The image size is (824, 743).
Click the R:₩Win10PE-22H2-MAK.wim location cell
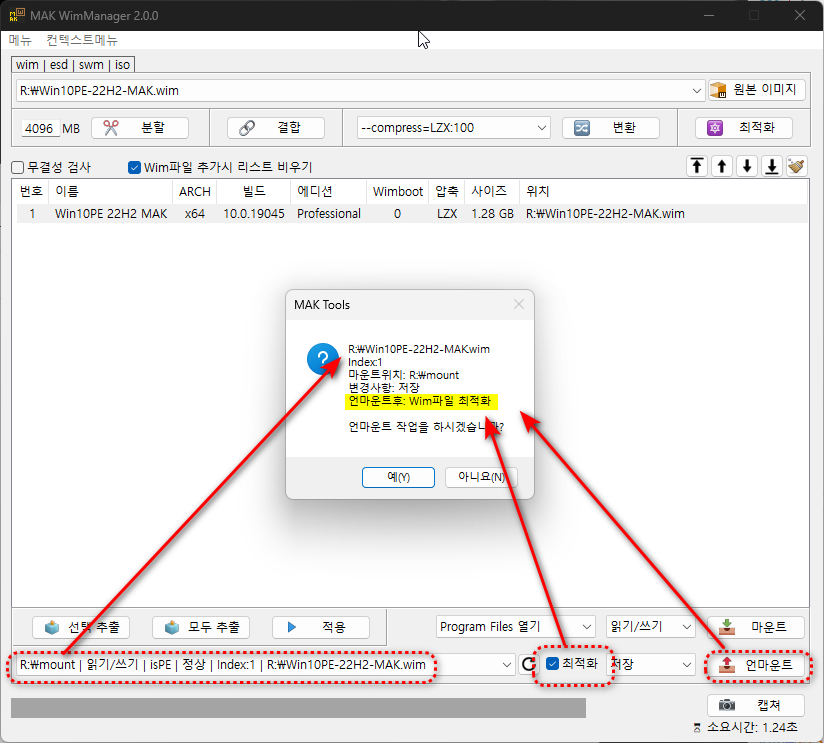tap(605, 214)
